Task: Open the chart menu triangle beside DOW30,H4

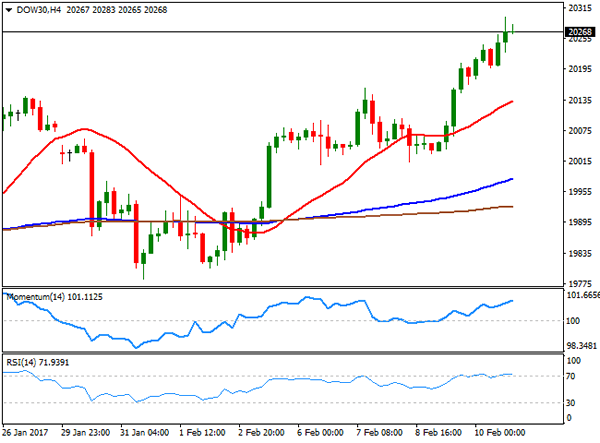Action: (x=8, y=10)
